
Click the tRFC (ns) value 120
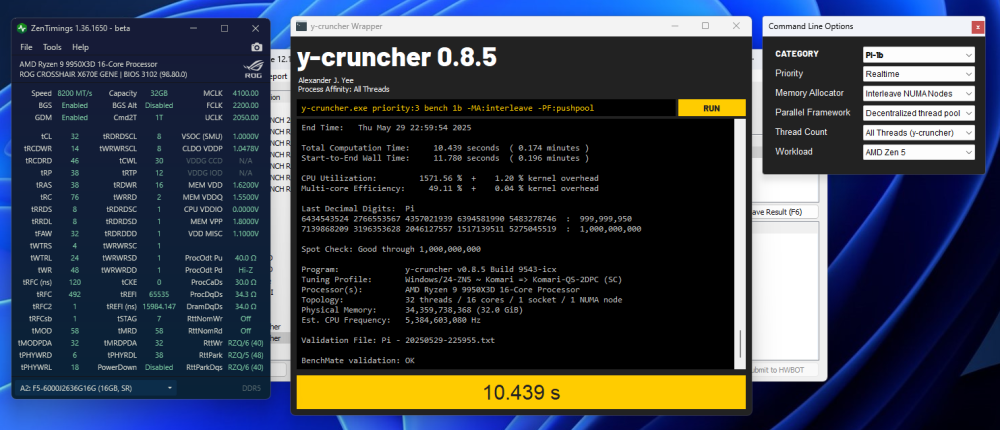click(x=75, y=282)
